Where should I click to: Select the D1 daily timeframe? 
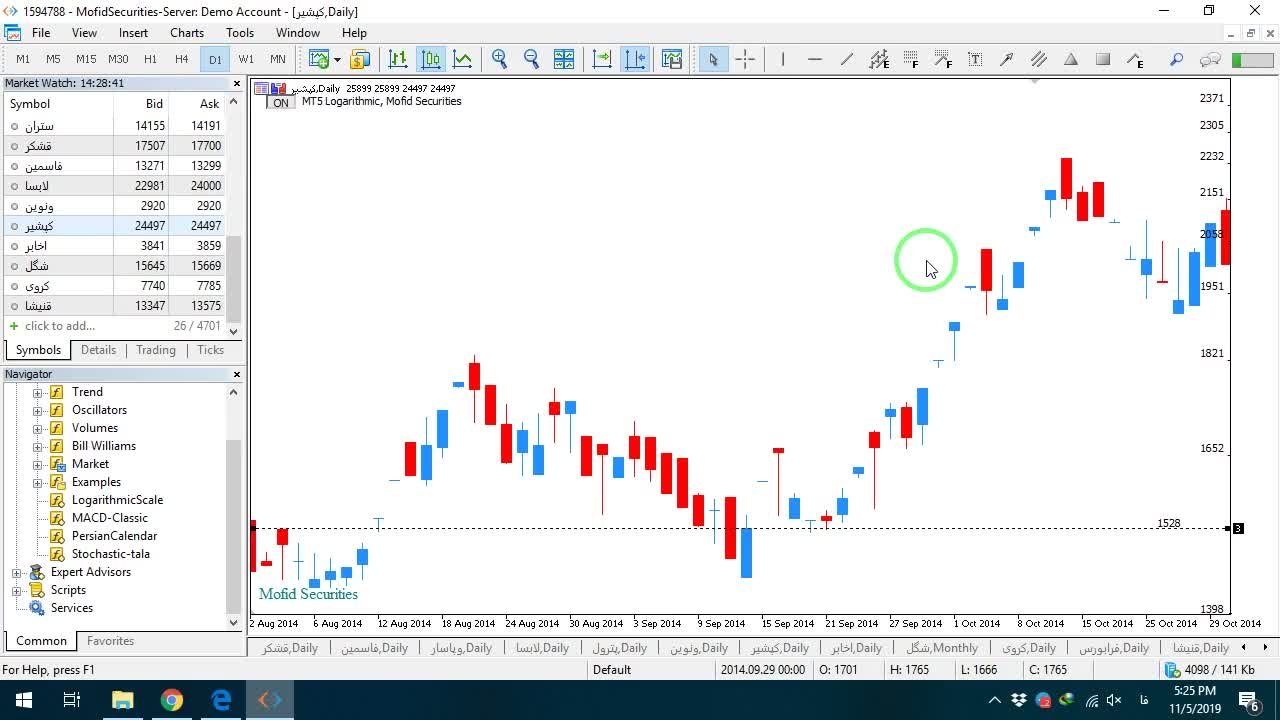click(x=215, y=59)
